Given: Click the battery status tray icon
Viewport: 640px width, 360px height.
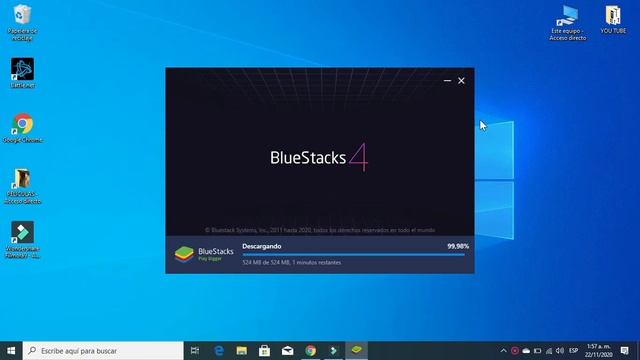Looking at the screenshot, I should (x=538, y=351).
